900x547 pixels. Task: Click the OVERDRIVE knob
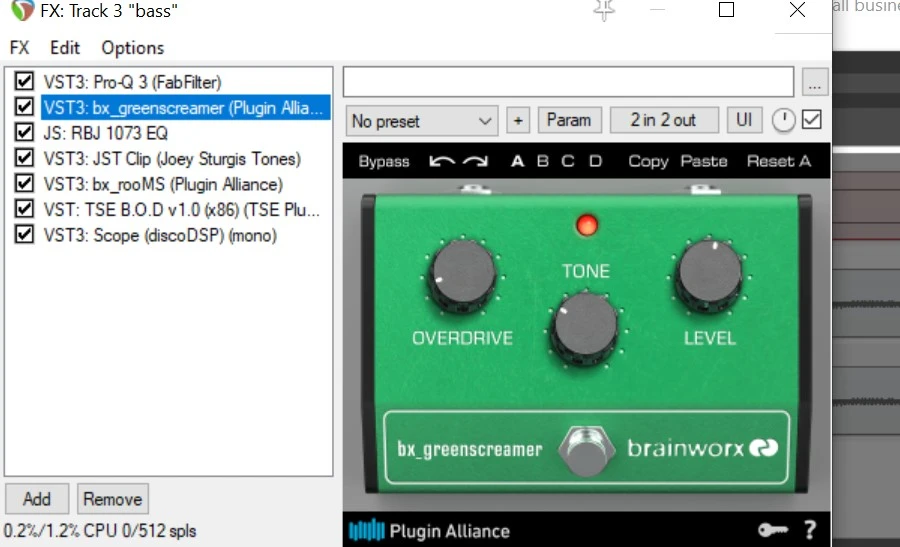pos(463,274)
